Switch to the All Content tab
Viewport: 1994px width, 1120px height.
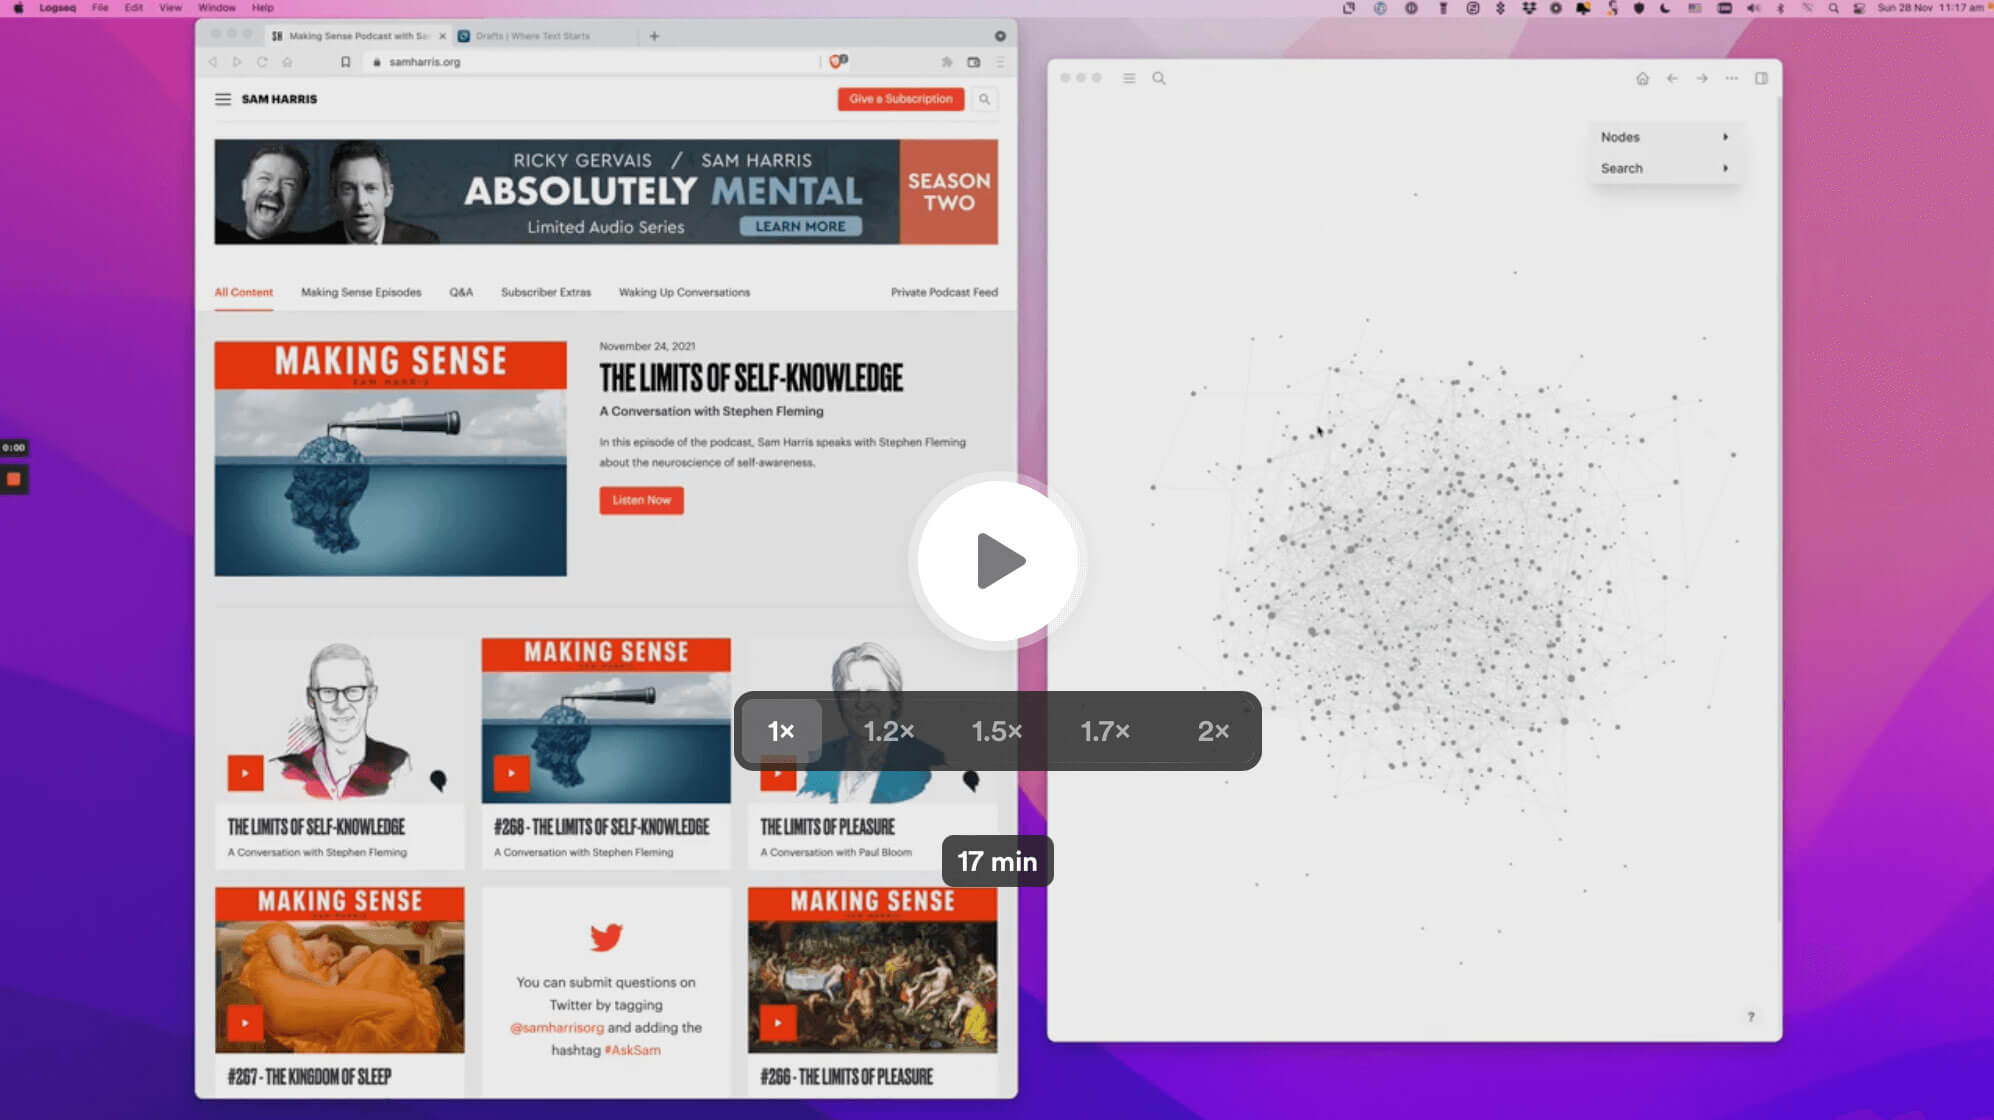tap(243, 292)
